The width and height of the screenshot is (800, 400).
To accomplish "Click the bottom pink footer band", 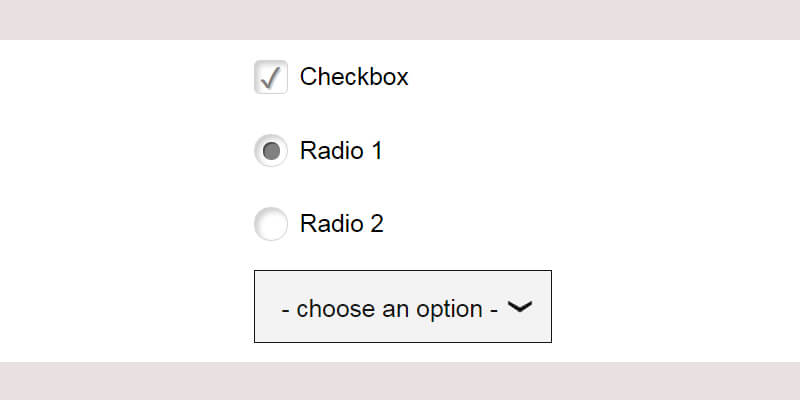I will [400, 381].
